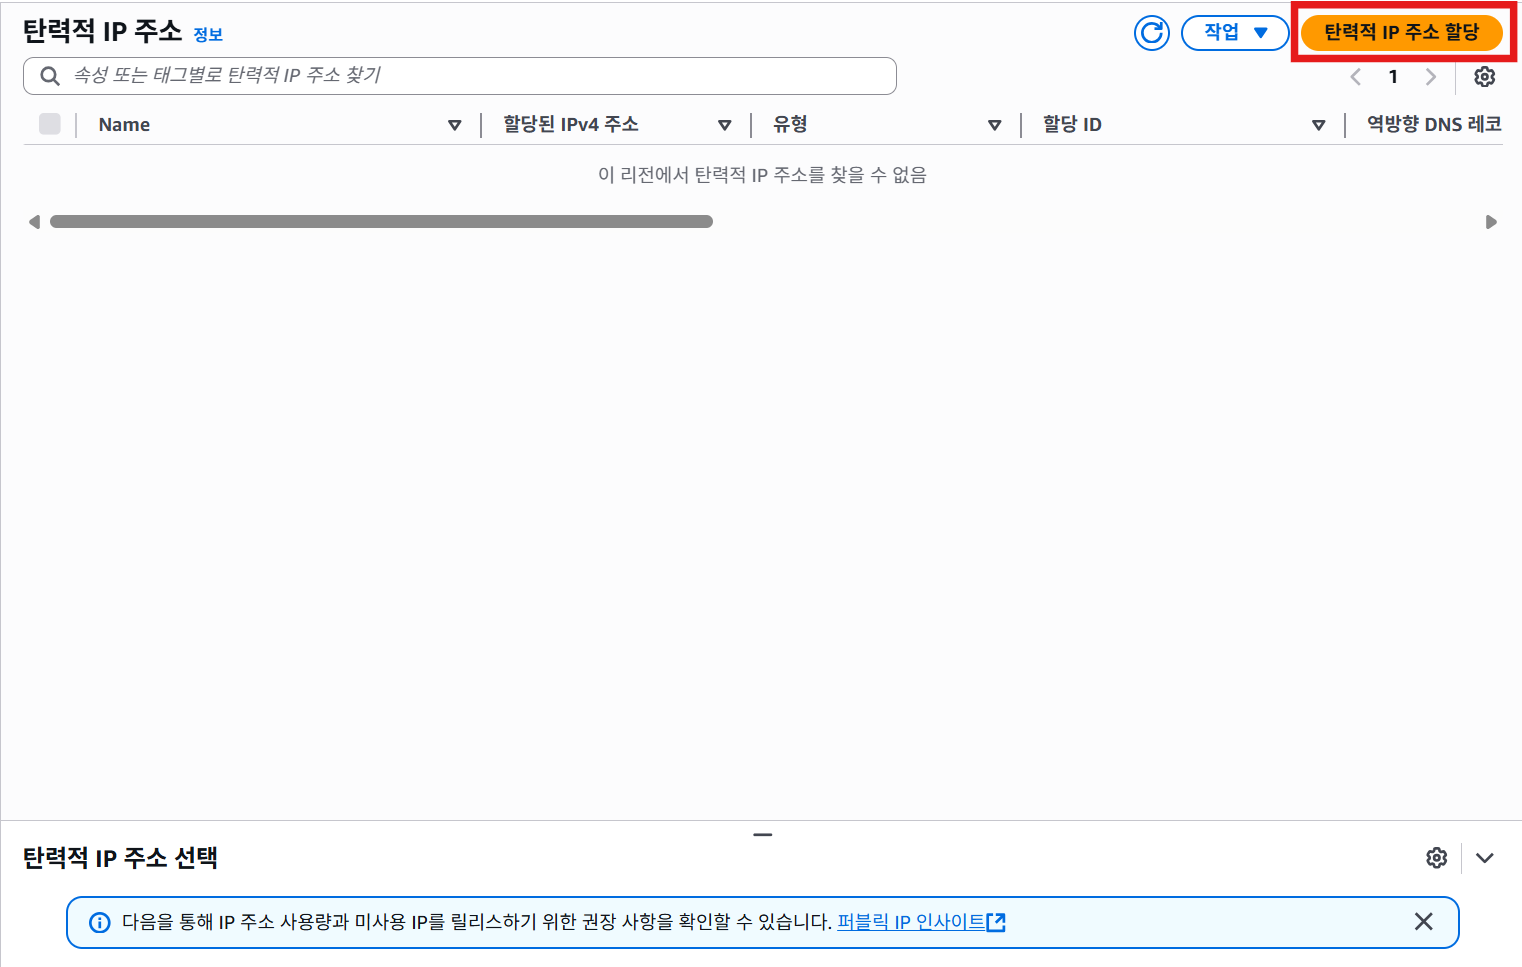Viewport: 1522px width, 967px height.
Task: Focus the Elastic IP search field
Action: [460, 76]
